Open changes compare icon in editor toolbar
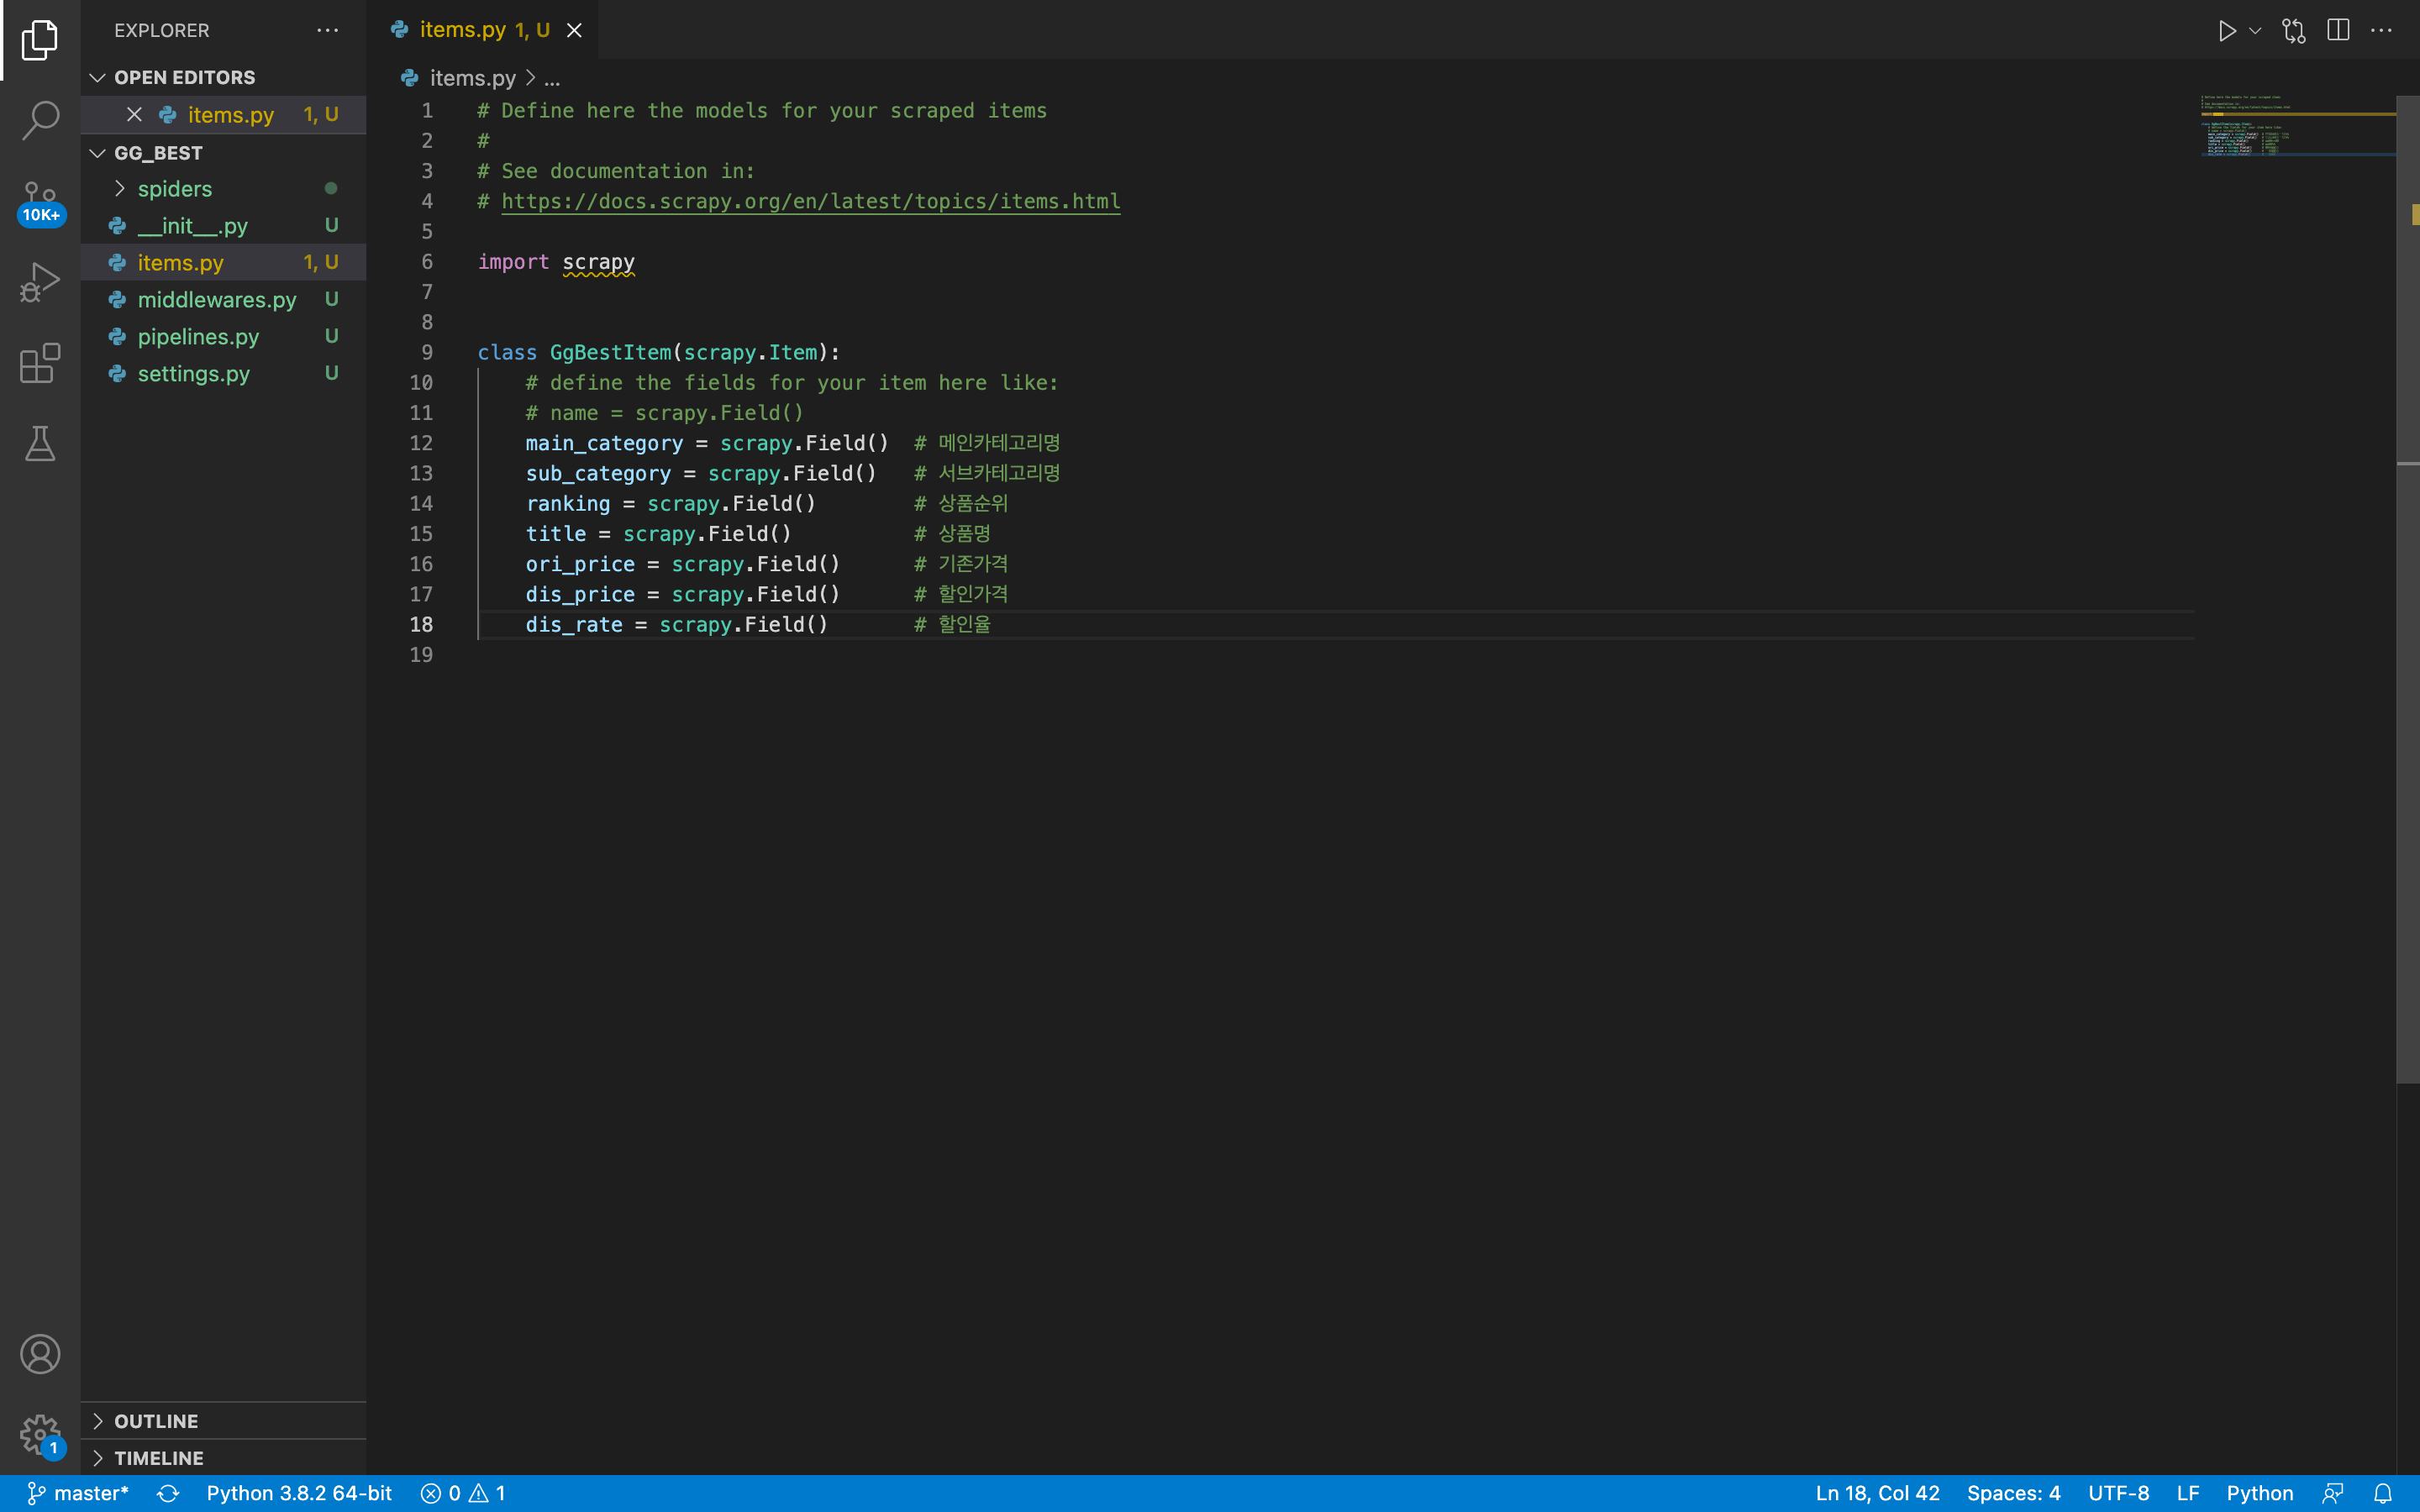This screenshot has height=1512, width=2420. coord(2294,31)
